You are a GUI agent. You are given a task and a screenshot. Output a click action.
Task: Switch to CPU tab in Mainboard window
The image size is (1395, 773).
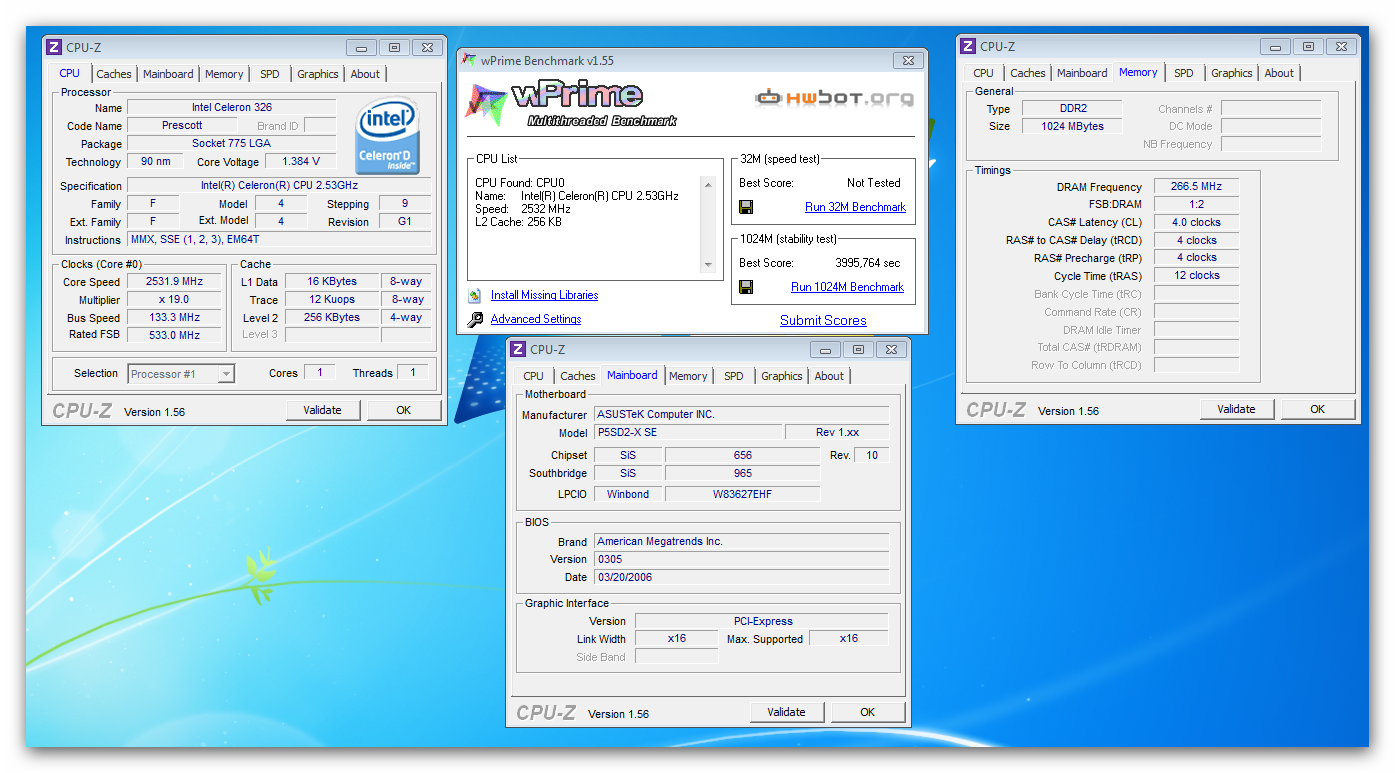[534, 376]
